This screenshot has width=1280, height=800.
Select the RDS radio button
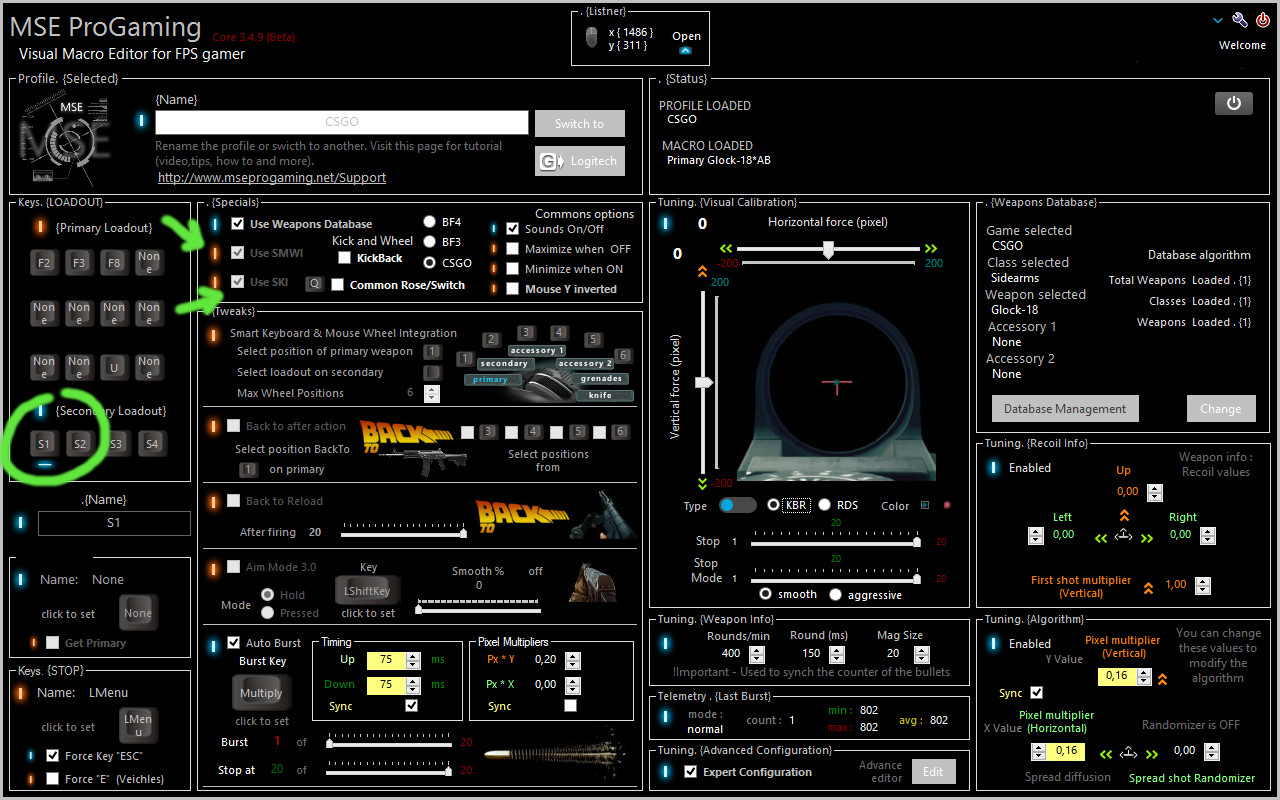[x=825, y=505]
